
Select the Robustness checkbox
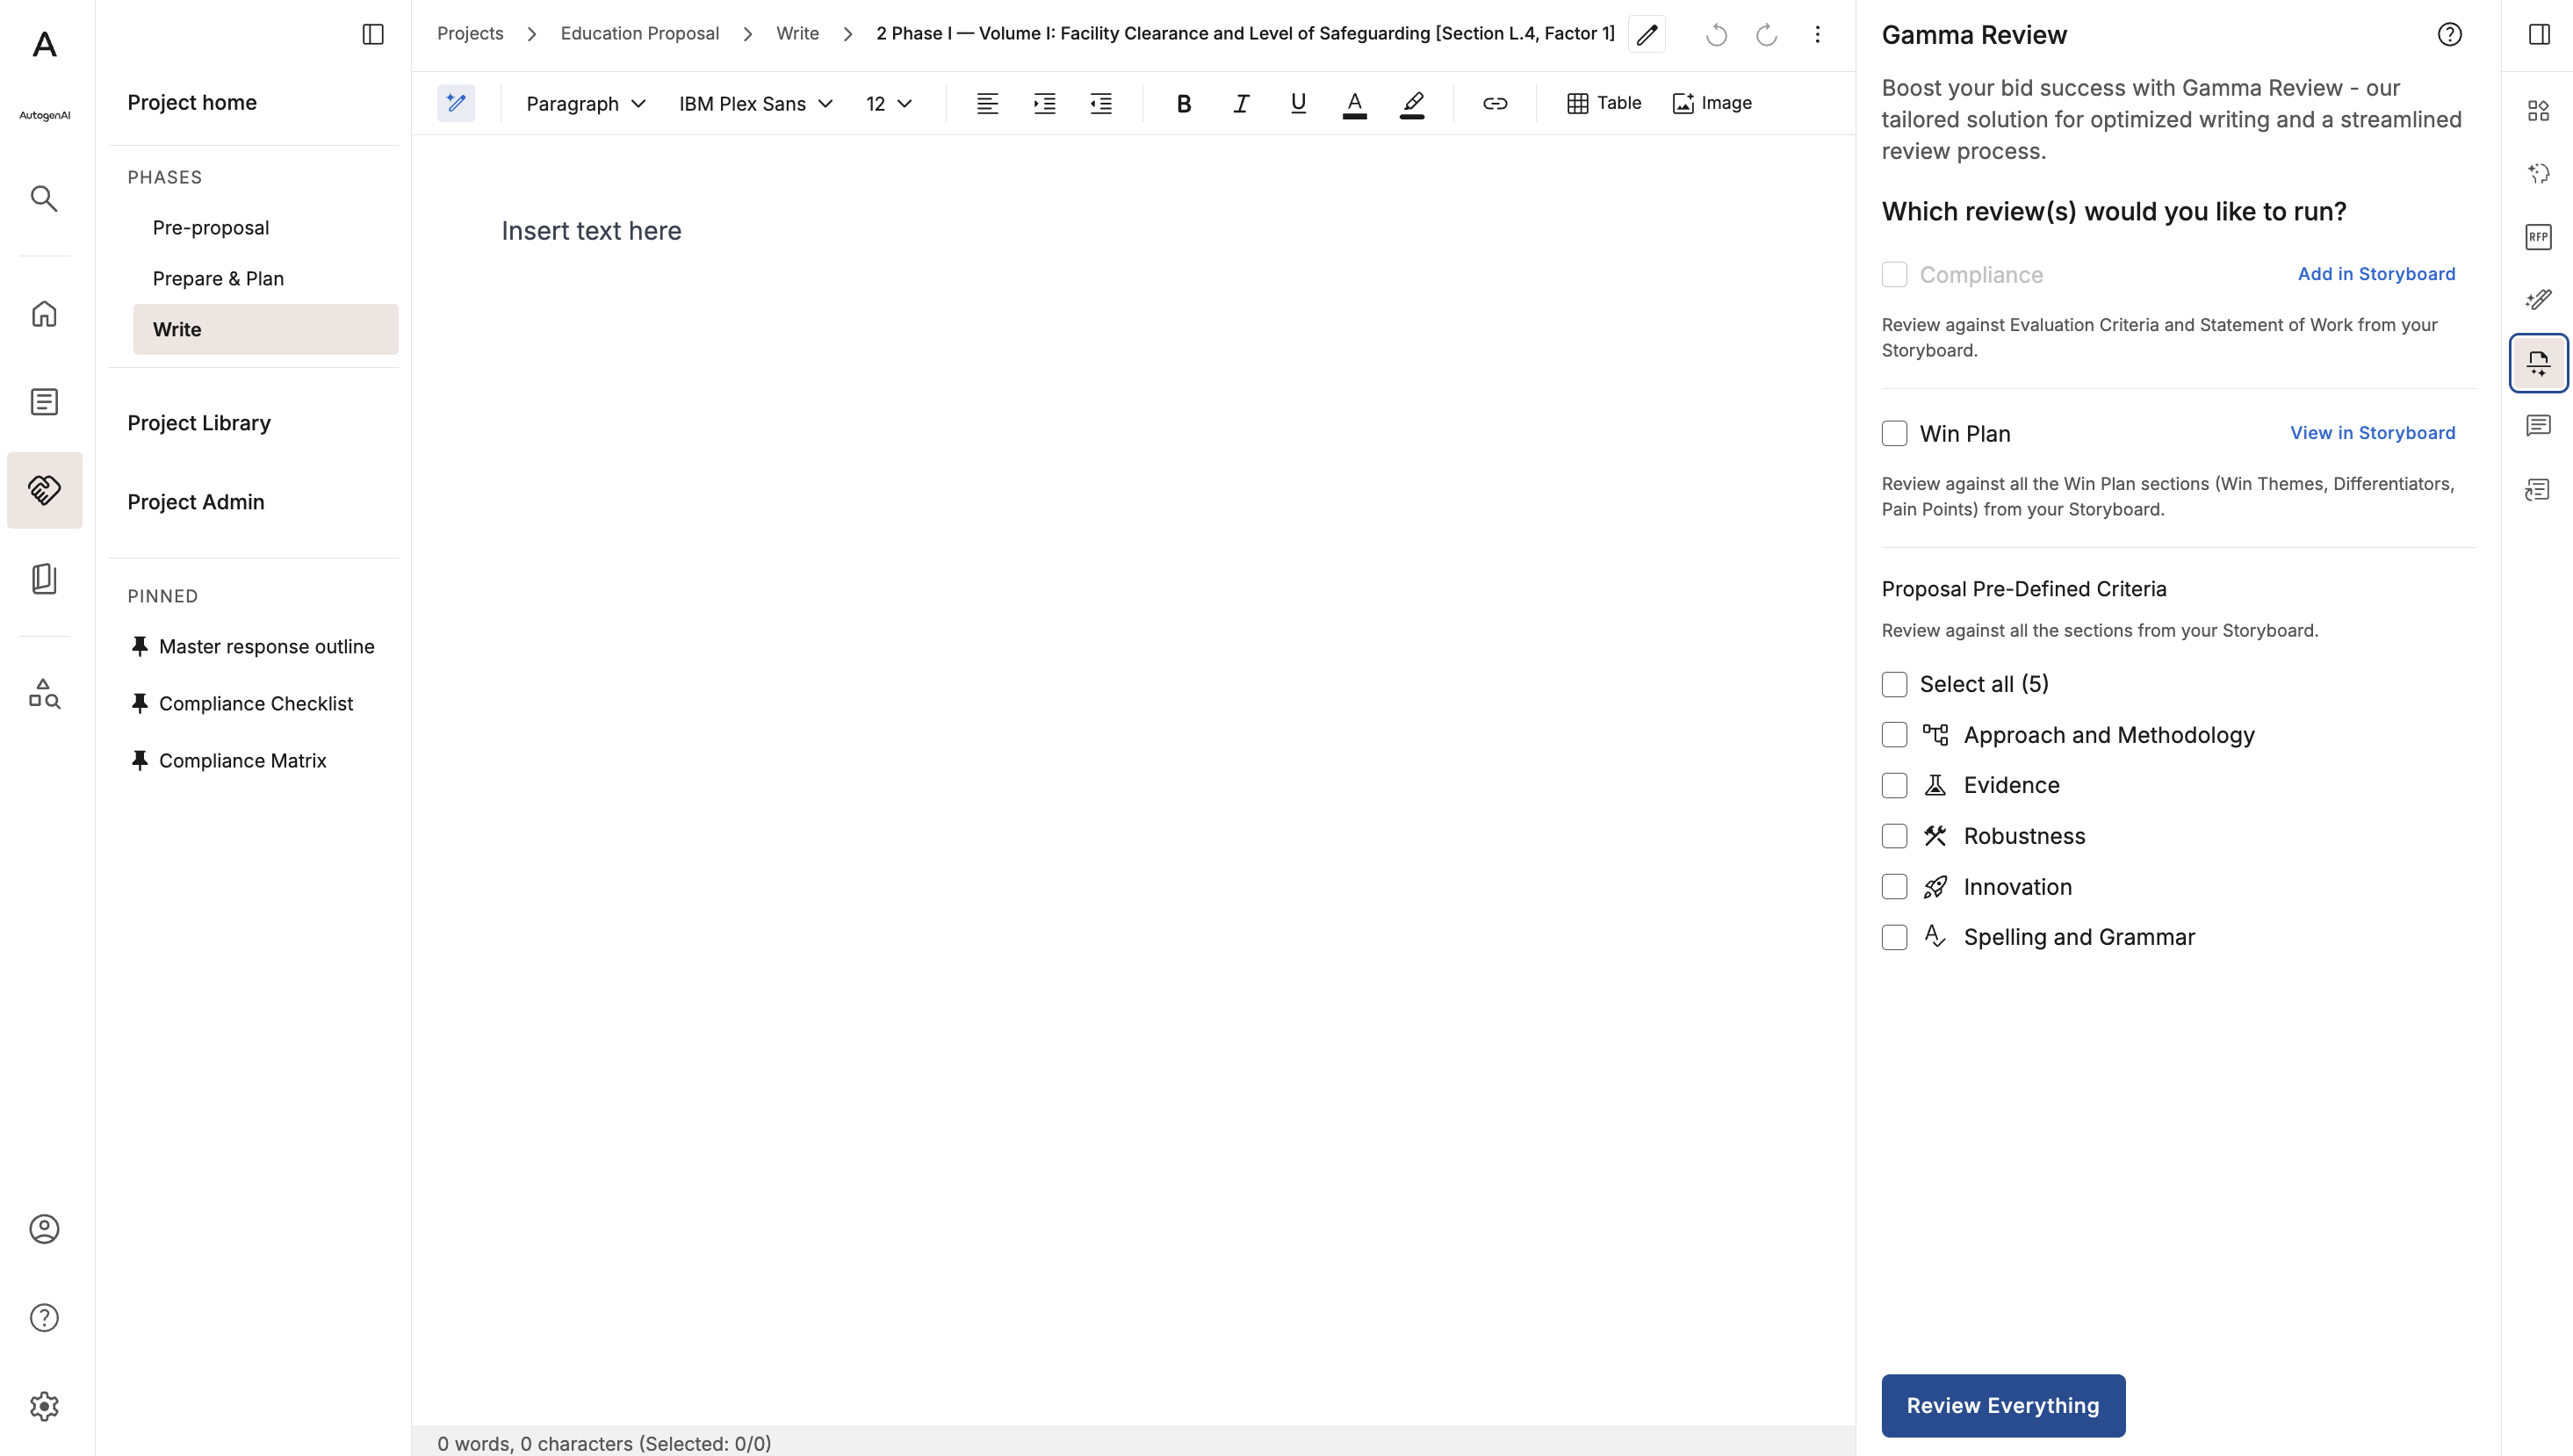(x=1894, y=836)
